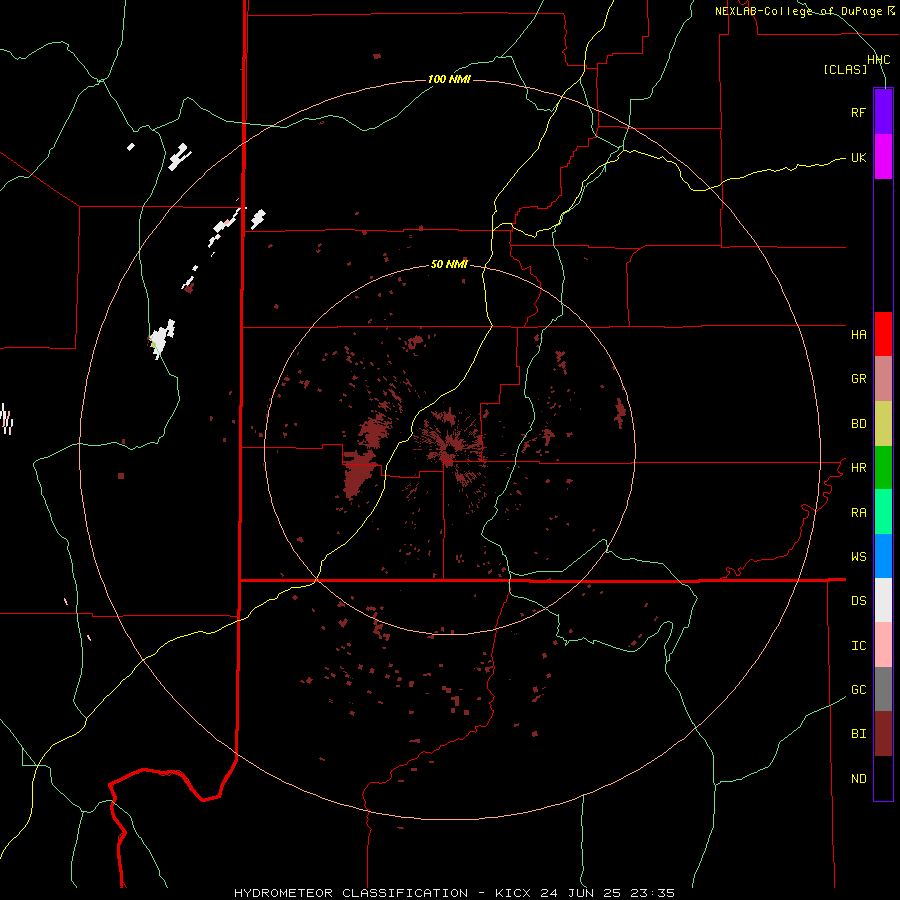Image resolution: width=900 pixels, height=900 pixels.
Task: Click the HA red legend color swatch
Action: [x=883, y=334]
